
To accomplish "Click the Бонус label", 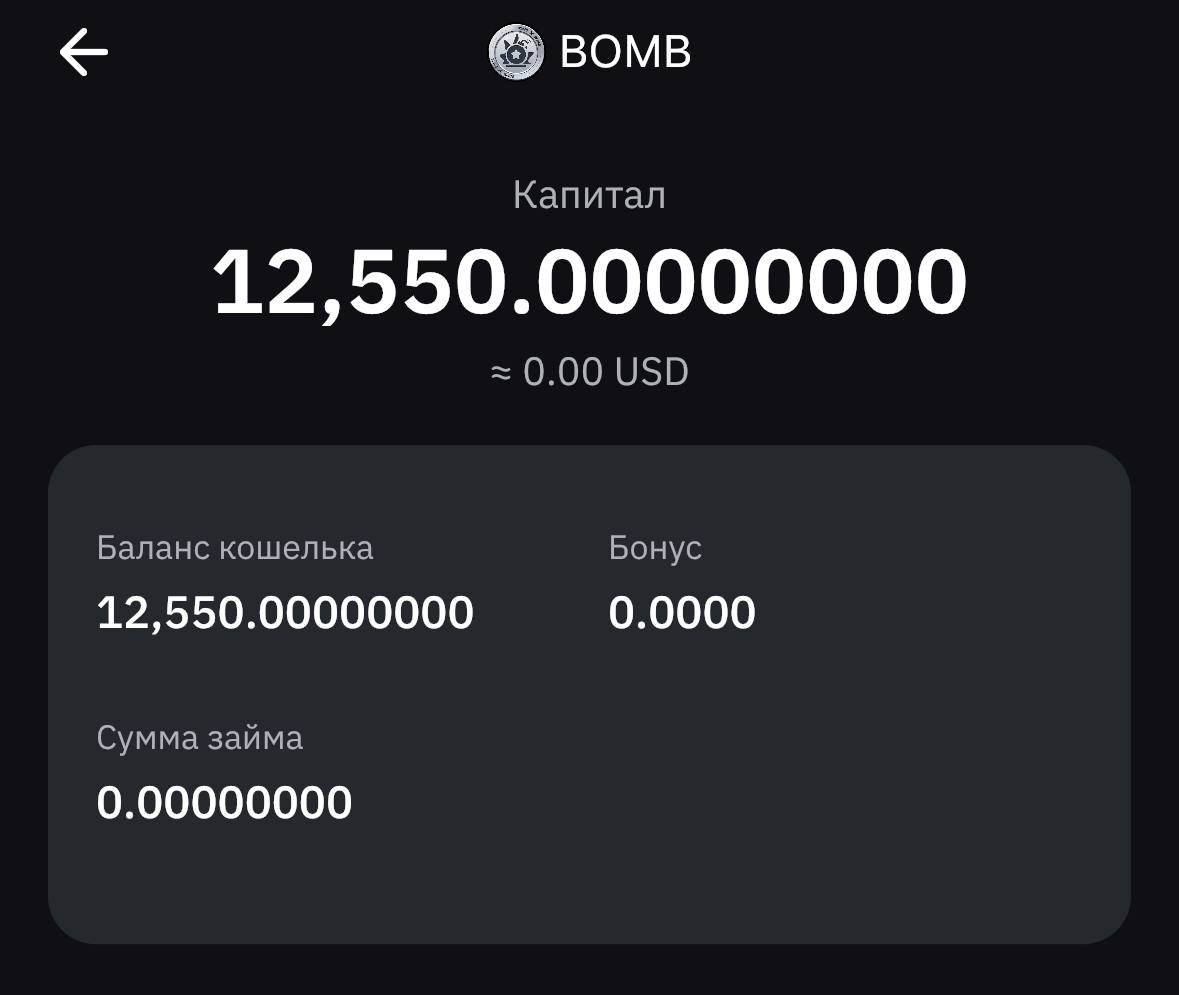I will (x=655, y=548).
